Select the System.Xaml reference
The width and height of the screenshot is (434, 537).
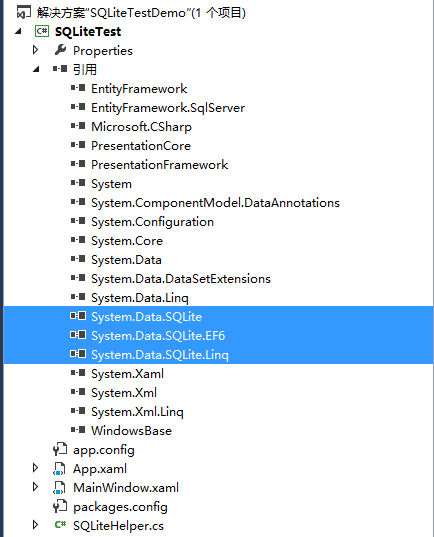(127, 374)
